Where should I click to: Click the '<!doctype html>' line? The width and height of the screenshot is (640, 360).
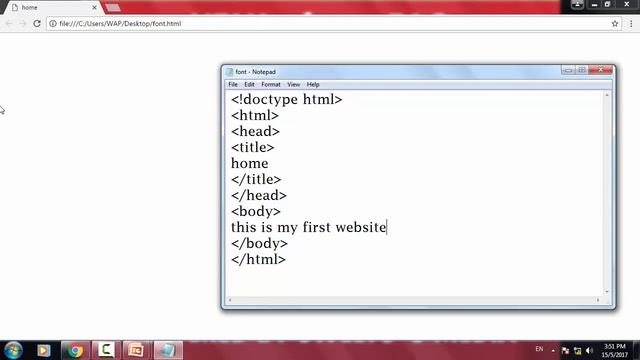(287, 100)
